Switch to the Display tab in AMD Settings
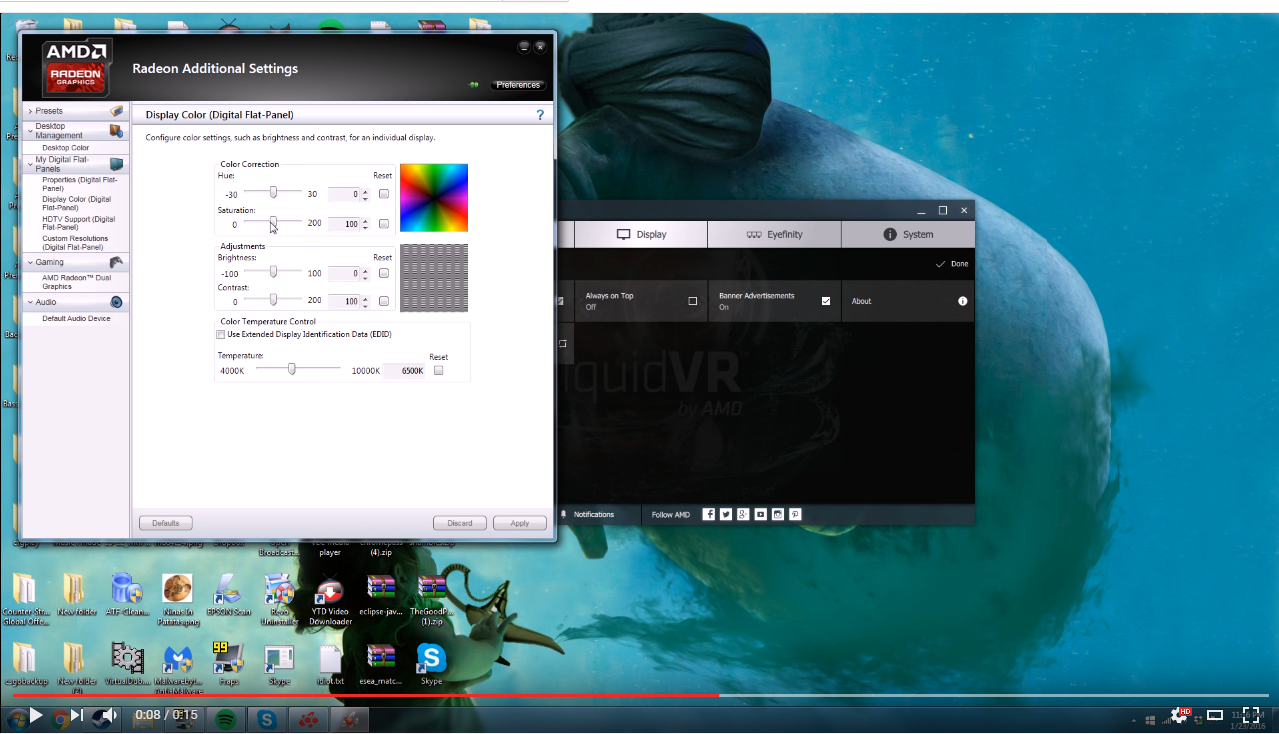The width and height of the screenshot is (1279, 734). click(x=641, y=234)
